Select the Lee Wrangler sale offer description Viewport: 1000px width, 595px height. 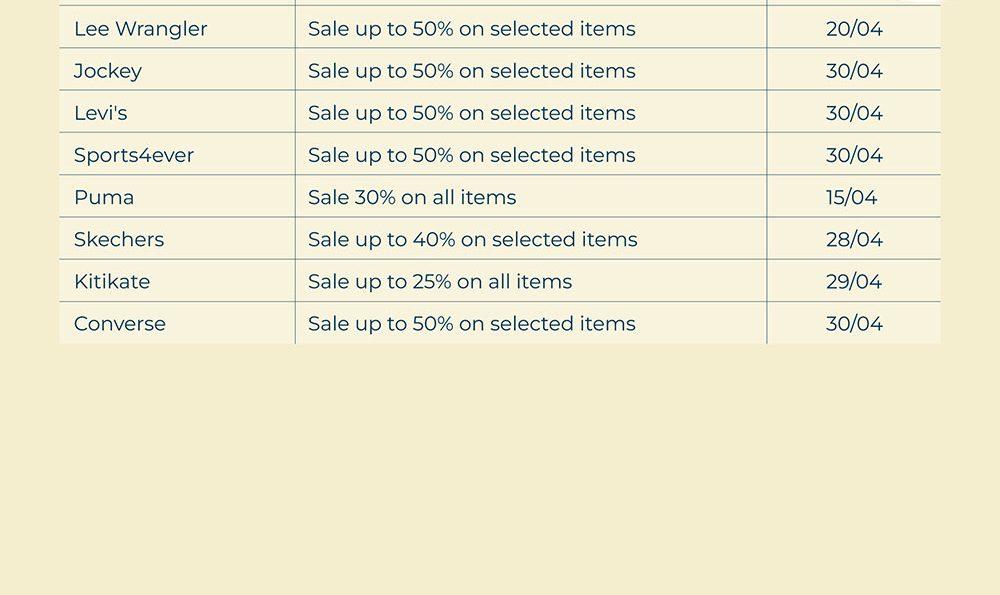click(x=471, y=29)
